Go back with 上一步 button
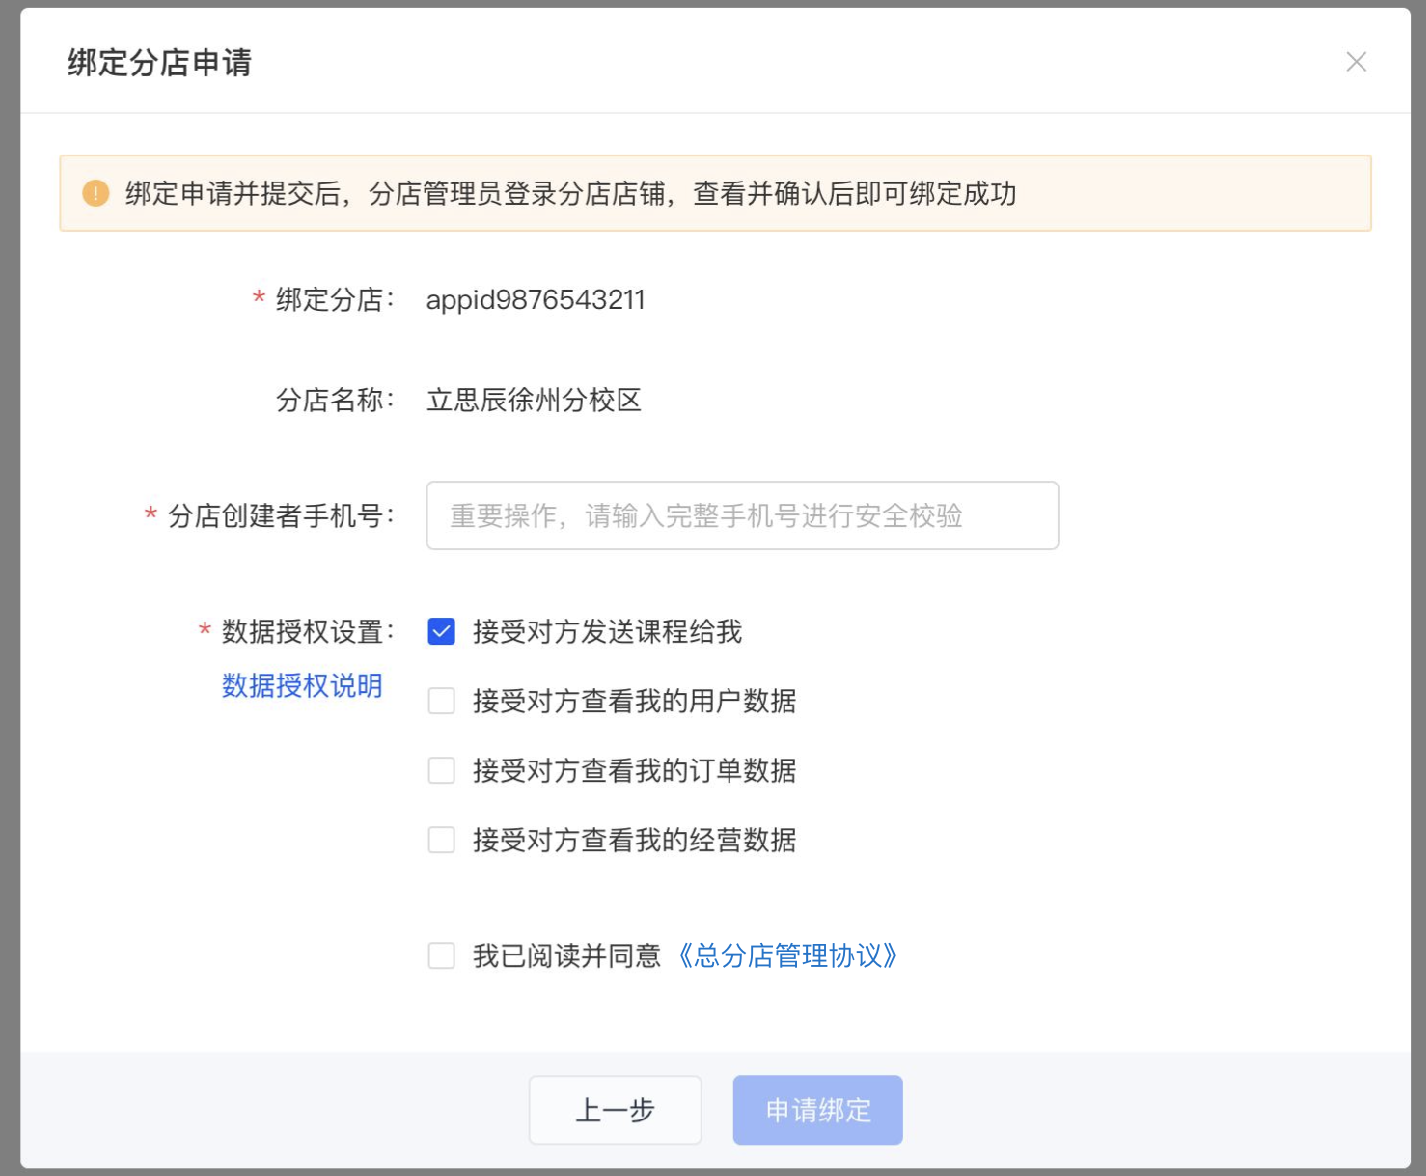This screenshot has width=1426, height=1176. point(615,1110)
